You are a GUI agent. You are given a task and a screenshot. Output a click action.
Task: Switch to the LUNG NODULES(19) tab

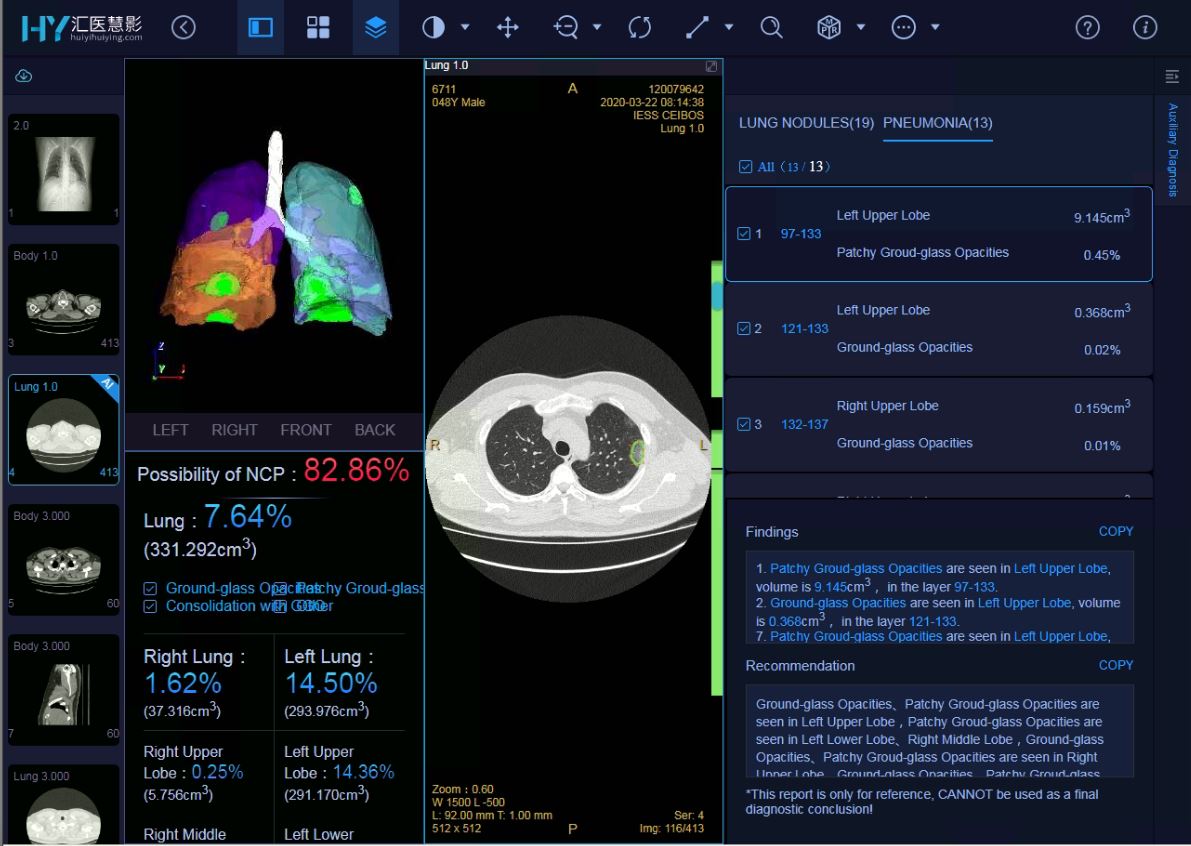point(806,122)
